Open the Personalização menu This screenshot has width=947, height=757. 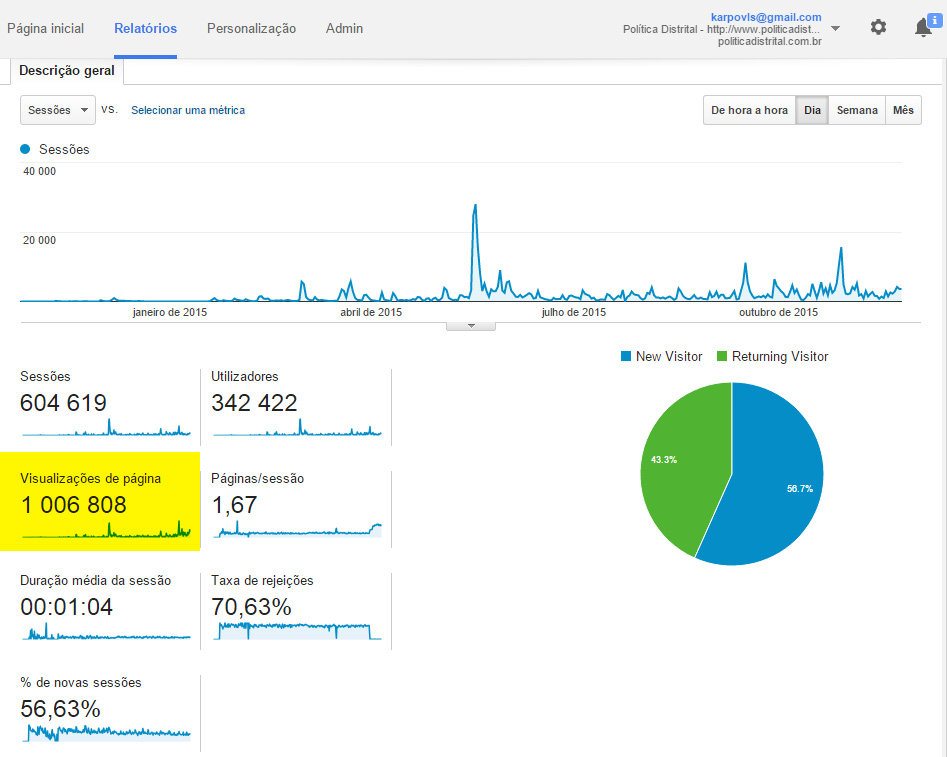coord(251,29)
